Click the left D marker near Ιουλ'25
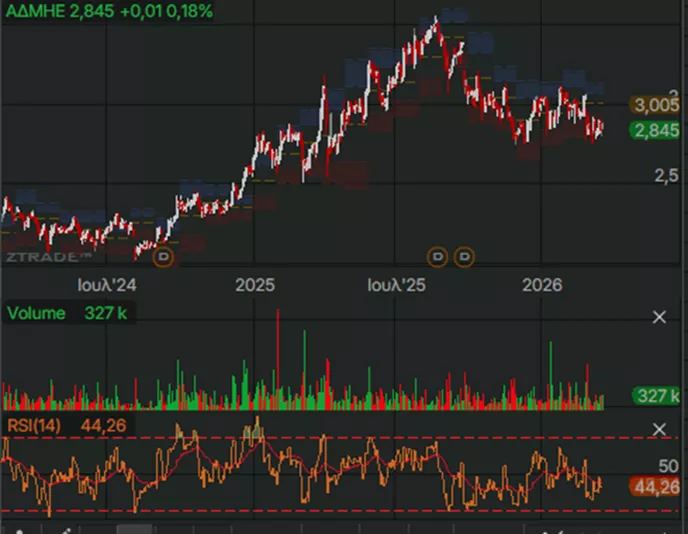 coord(437,258)
